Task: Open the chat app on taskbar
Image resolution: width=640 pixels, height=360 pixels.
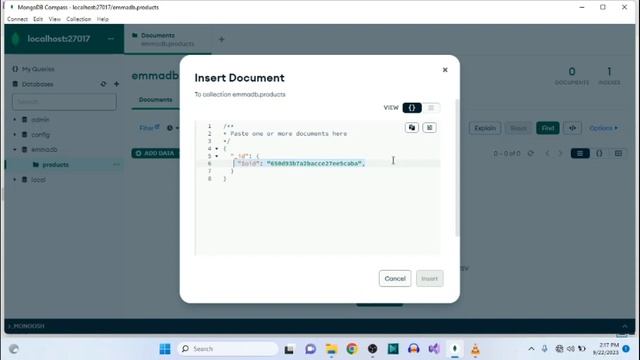Action: 311,349
